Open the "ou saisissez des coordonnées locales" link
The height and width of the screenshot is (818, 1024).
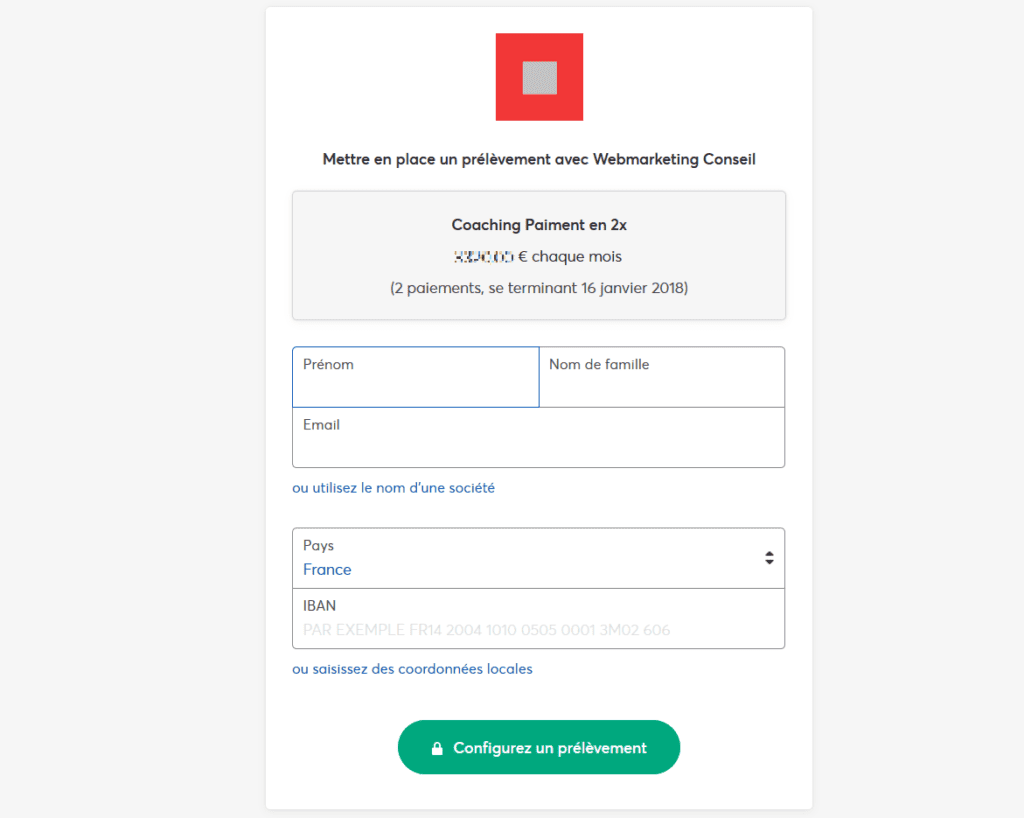tap(412, 669)
